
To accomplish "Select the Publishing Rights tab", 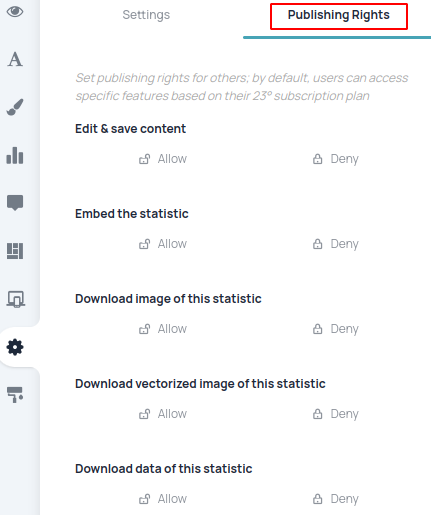I will point(339,15).
